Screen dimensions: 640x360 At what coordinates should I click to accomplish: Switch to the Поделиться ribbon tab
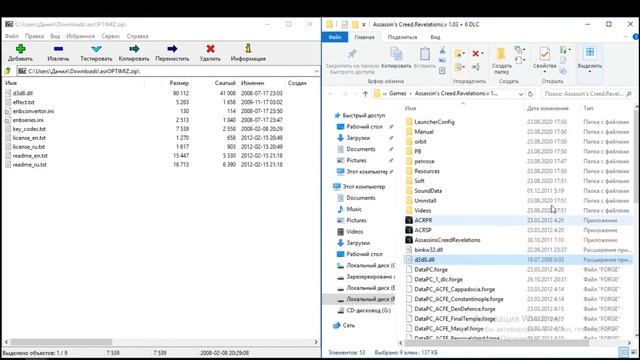(x=402, y=37)
